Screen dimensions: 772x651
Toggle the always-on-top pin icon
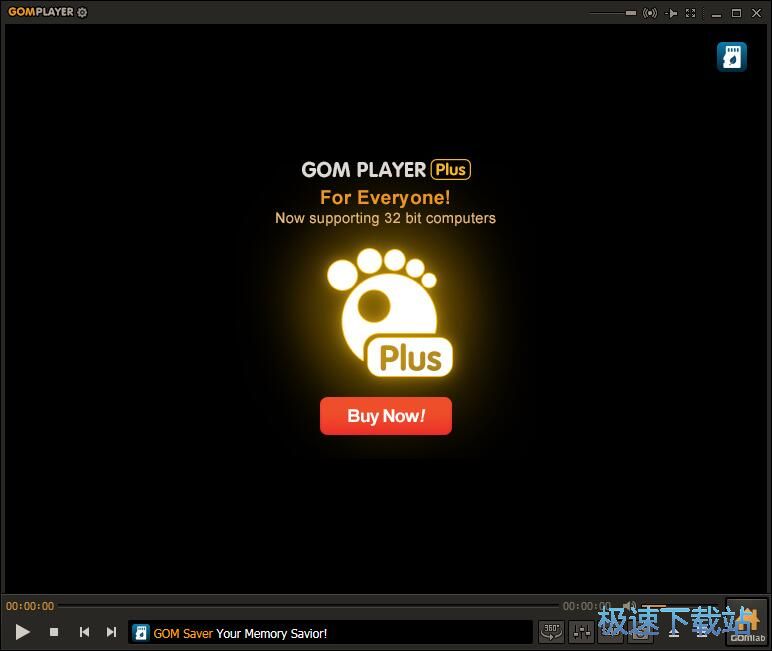tap(671, 13)
